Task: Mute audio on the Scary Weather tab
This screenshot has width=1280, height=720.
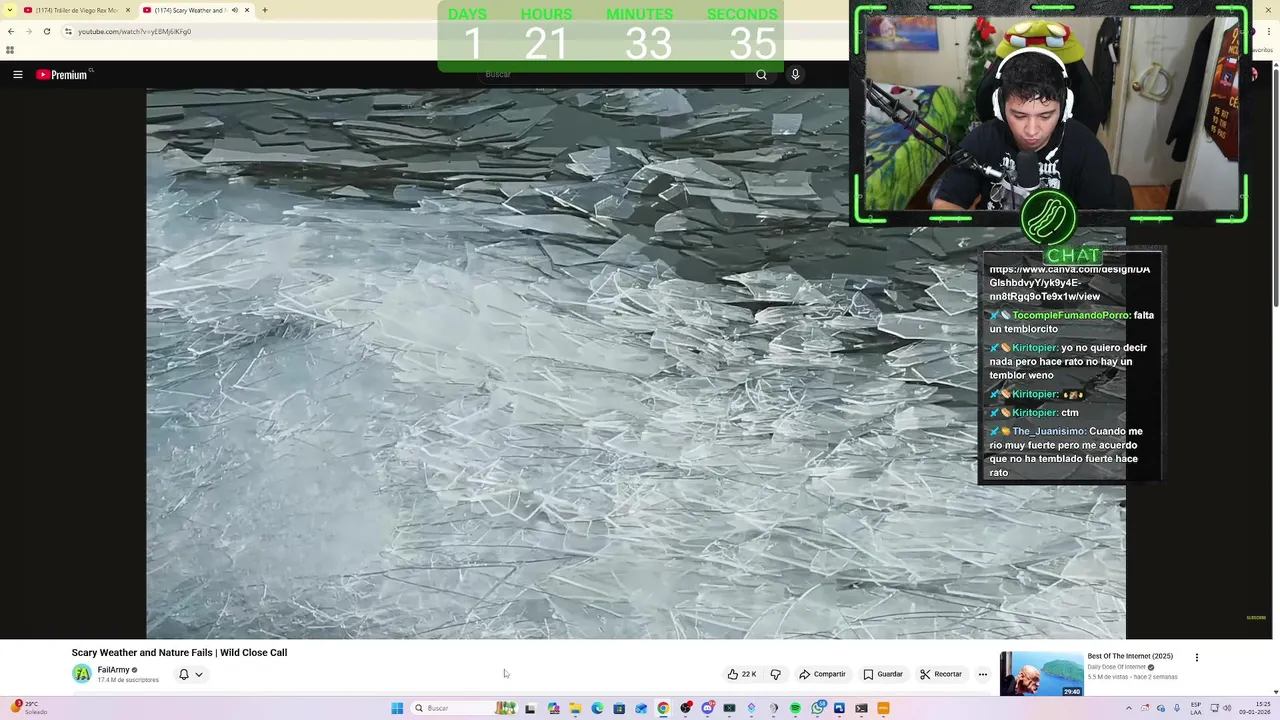Action: point(235,10)
